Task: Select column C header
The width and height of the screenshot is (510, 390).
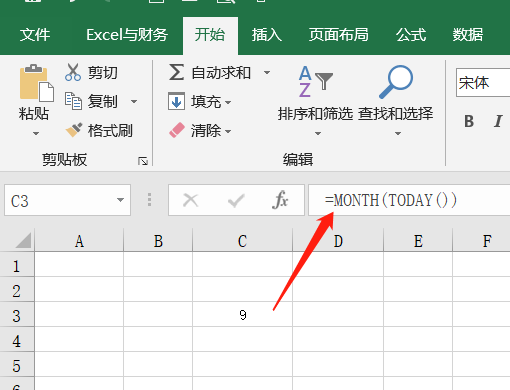Action: coord(242,240)
